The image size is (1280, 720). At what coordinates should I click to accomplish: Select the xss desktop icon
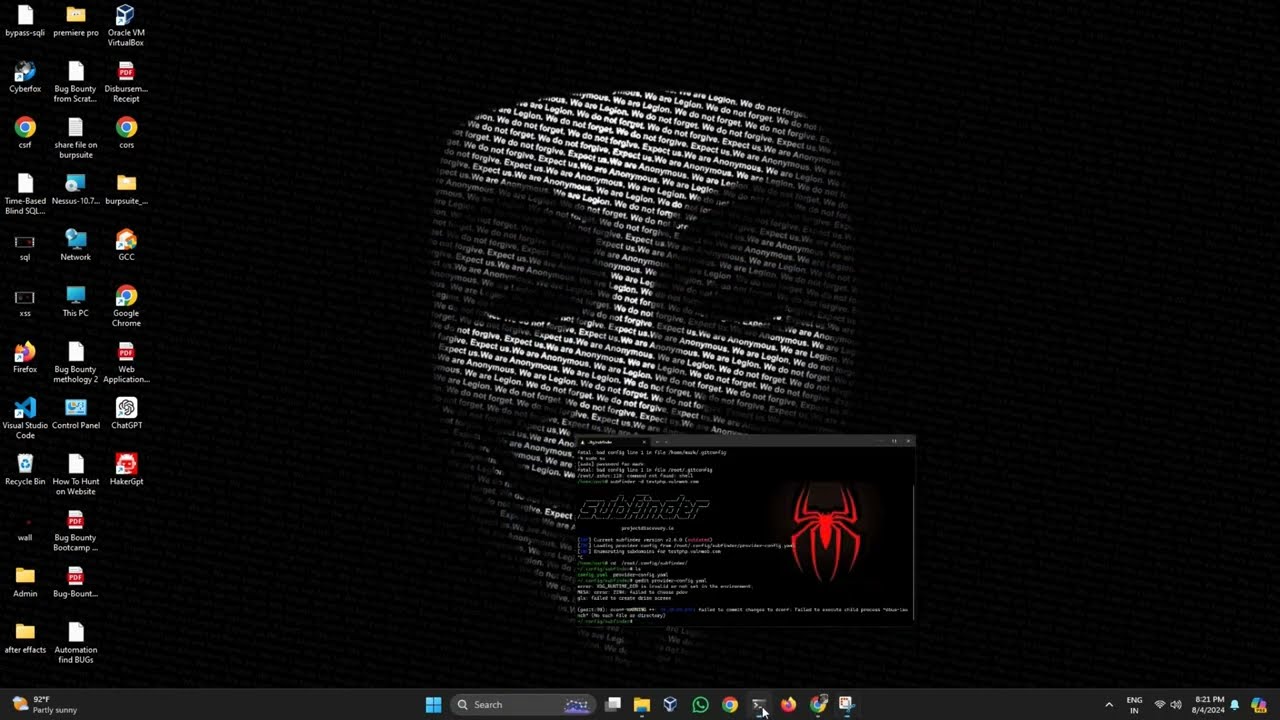point(25,302)
